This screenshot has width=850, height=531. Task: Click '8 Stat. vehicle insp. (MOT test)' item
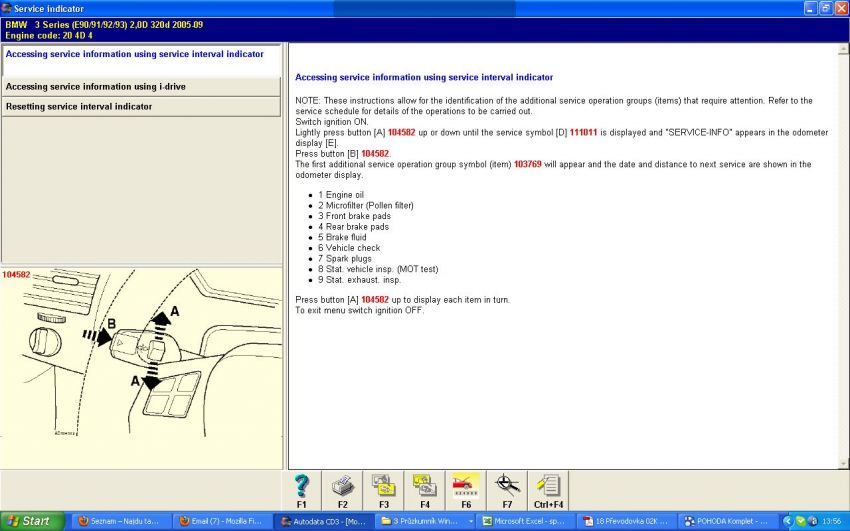[378, 269]
